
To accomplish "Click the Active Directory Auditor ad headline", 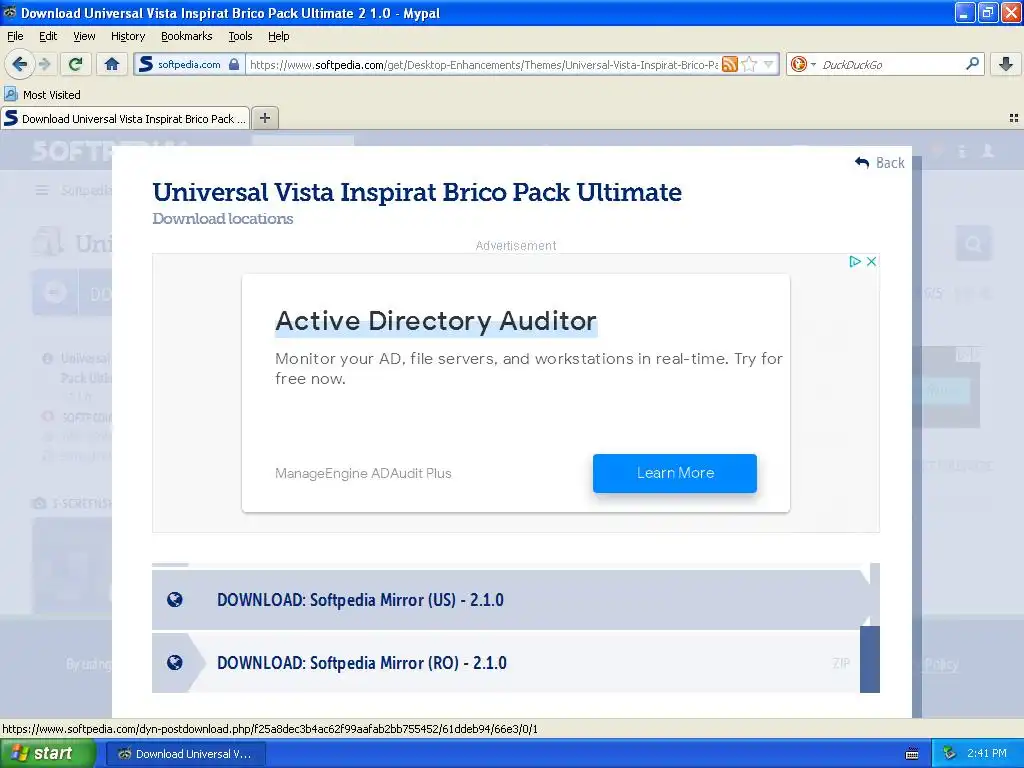I will click(x=436, y=321).
